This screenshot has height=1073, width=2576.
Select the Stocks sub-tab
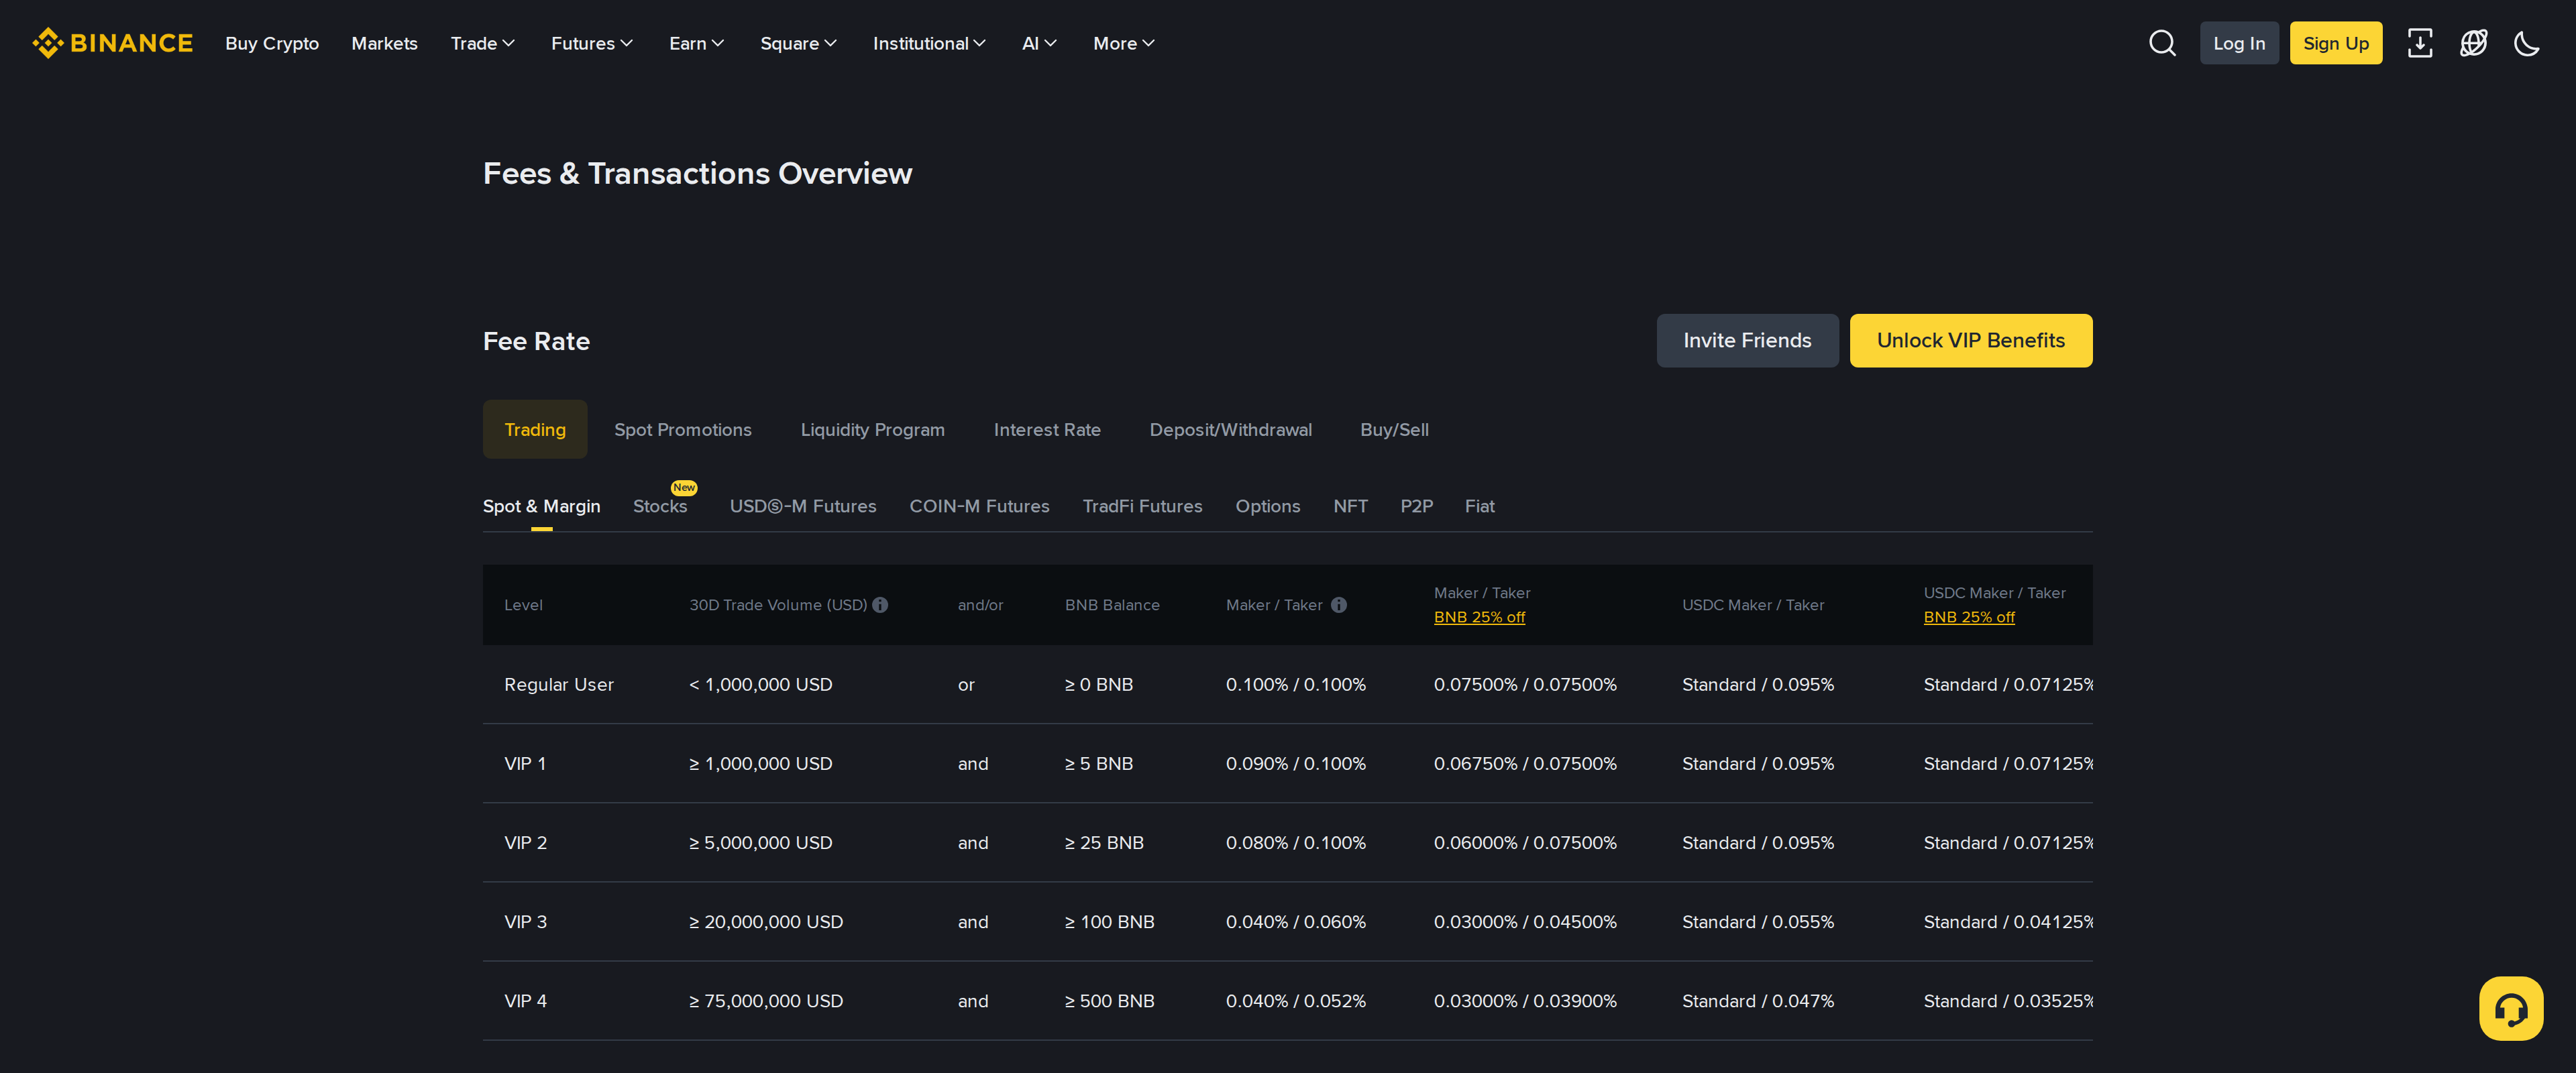(x=660, y=506)
